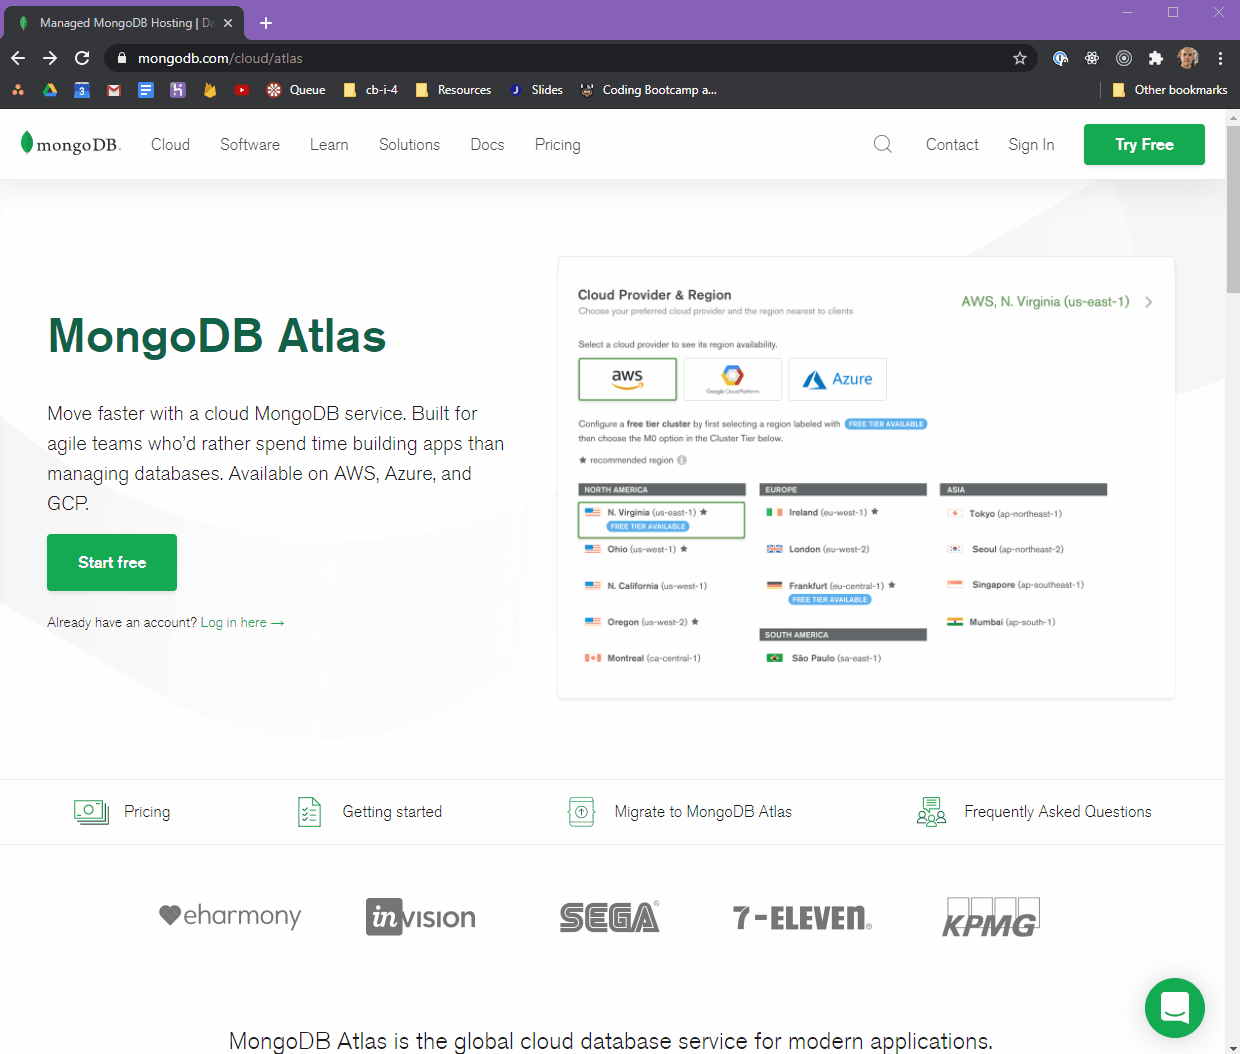Click the Getting started text link
1240x1054 pixels.
392,812
